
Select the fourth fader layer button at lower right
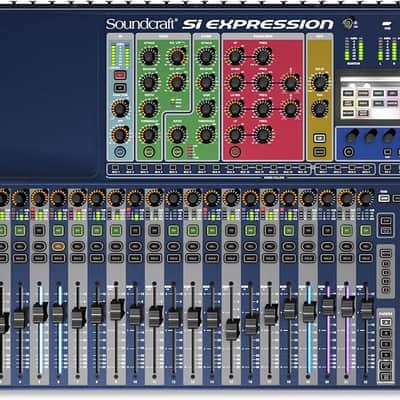click(386, 354)
